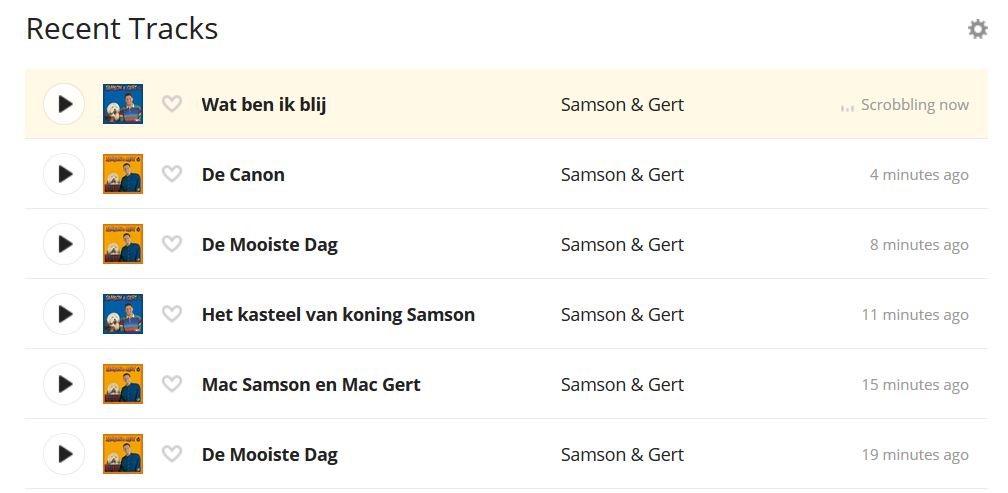This screenshot has height=493, width=1008.
Task: Click the "Het kasteel van koning Samson" title
Action: click(338, 314)
